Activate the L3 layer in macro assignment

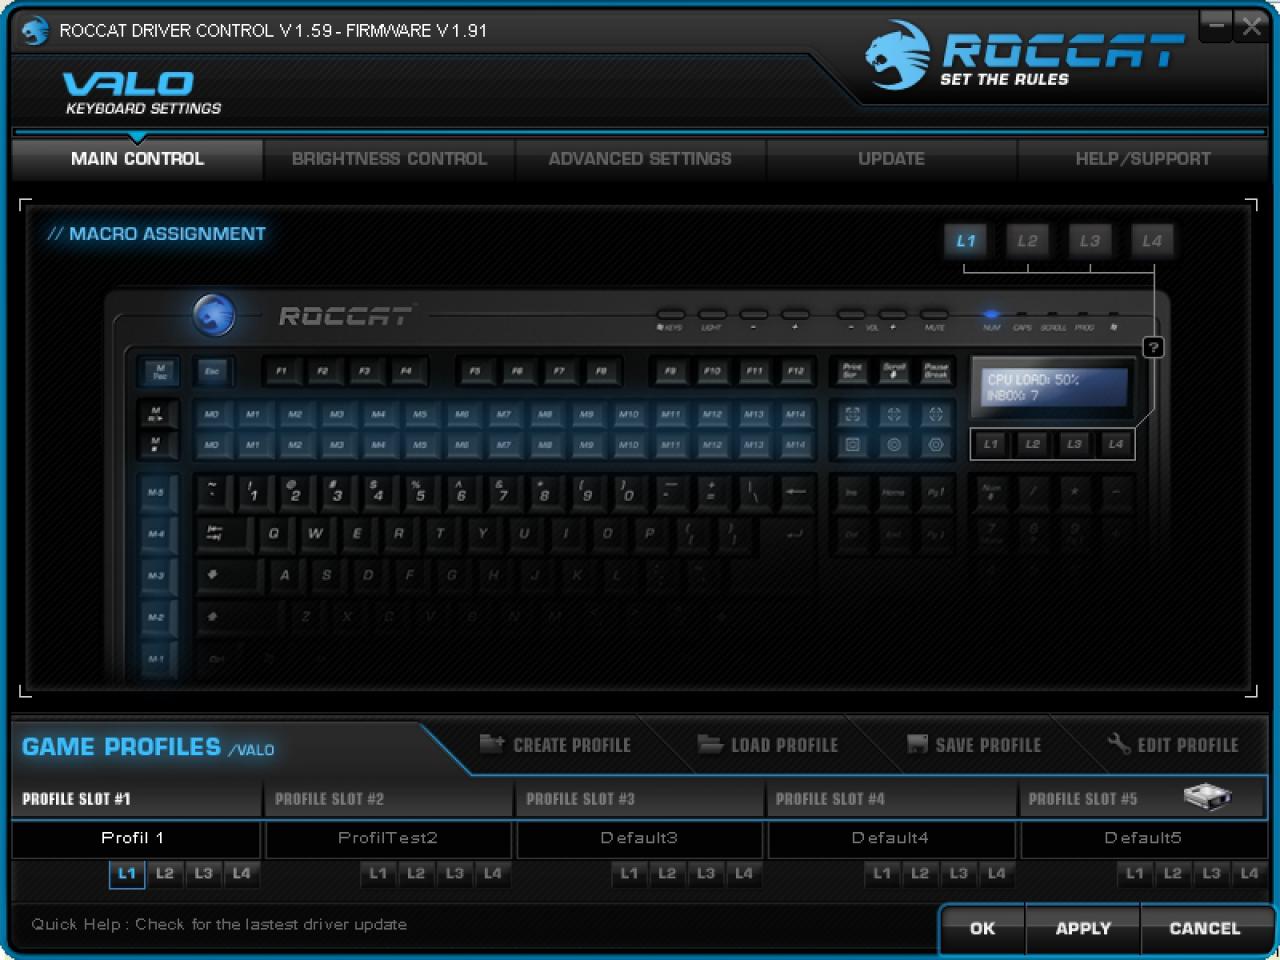tap(1090, 241)
